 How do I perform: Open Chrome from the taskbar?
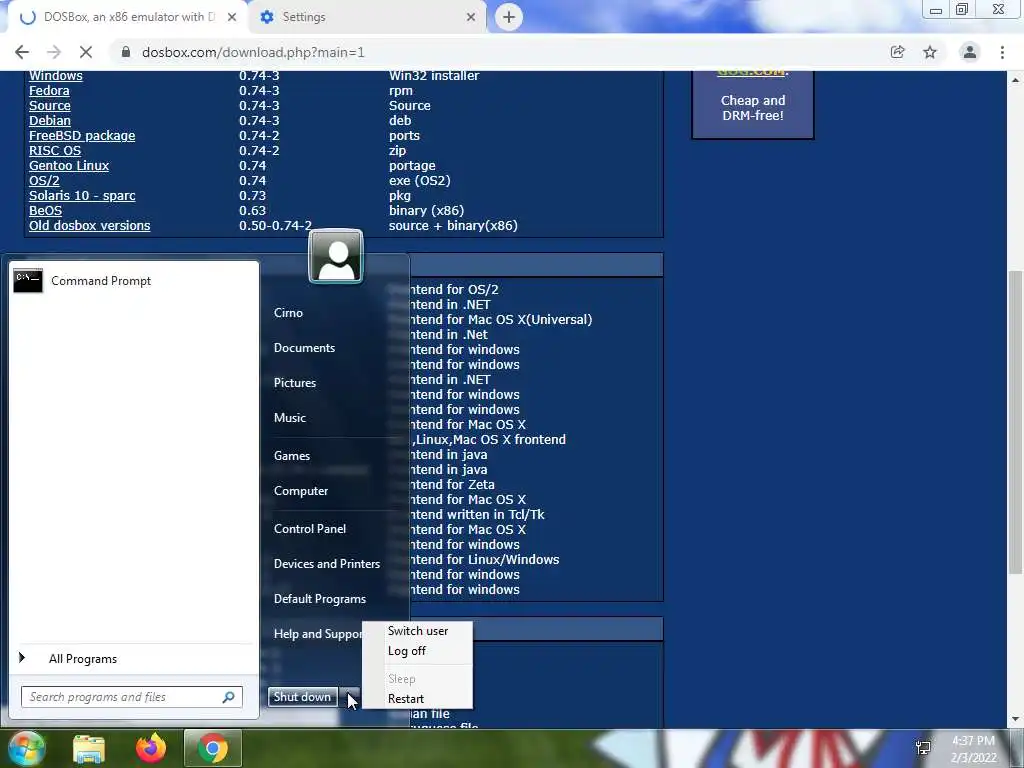(212, 748)
